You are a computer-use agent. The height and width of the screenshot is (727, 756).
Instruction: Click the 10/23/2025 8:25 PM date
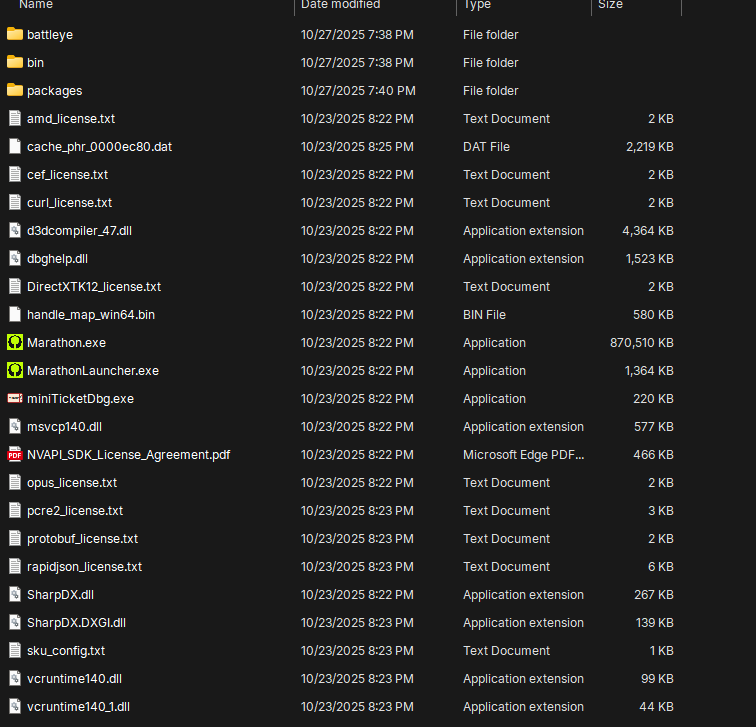[357, 147]
